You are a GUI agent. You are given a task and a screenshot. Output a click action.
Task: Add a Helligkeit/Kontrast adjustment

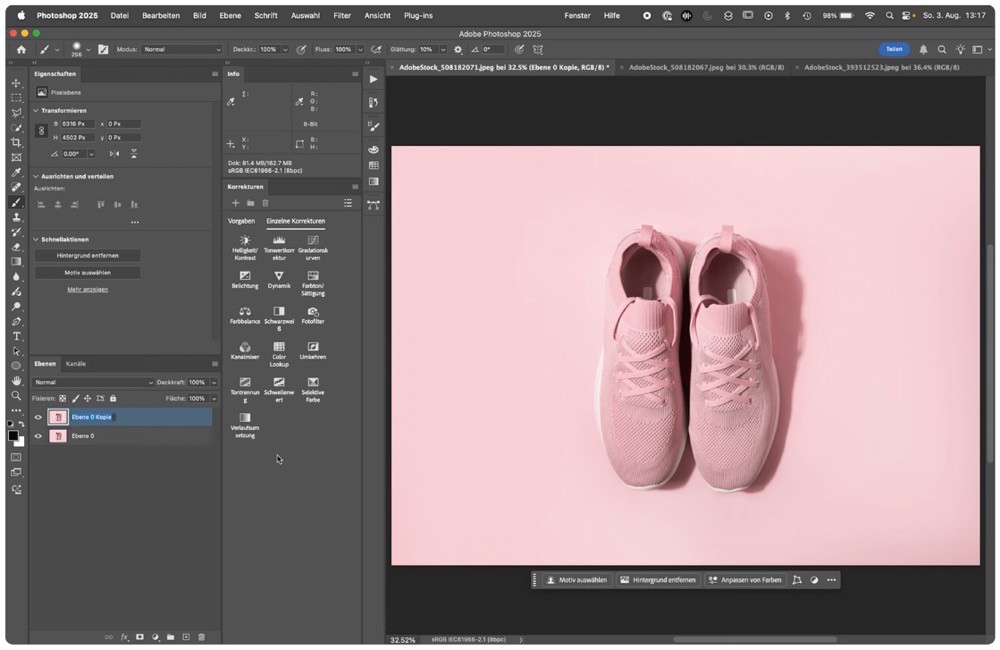tap(245, 241)
